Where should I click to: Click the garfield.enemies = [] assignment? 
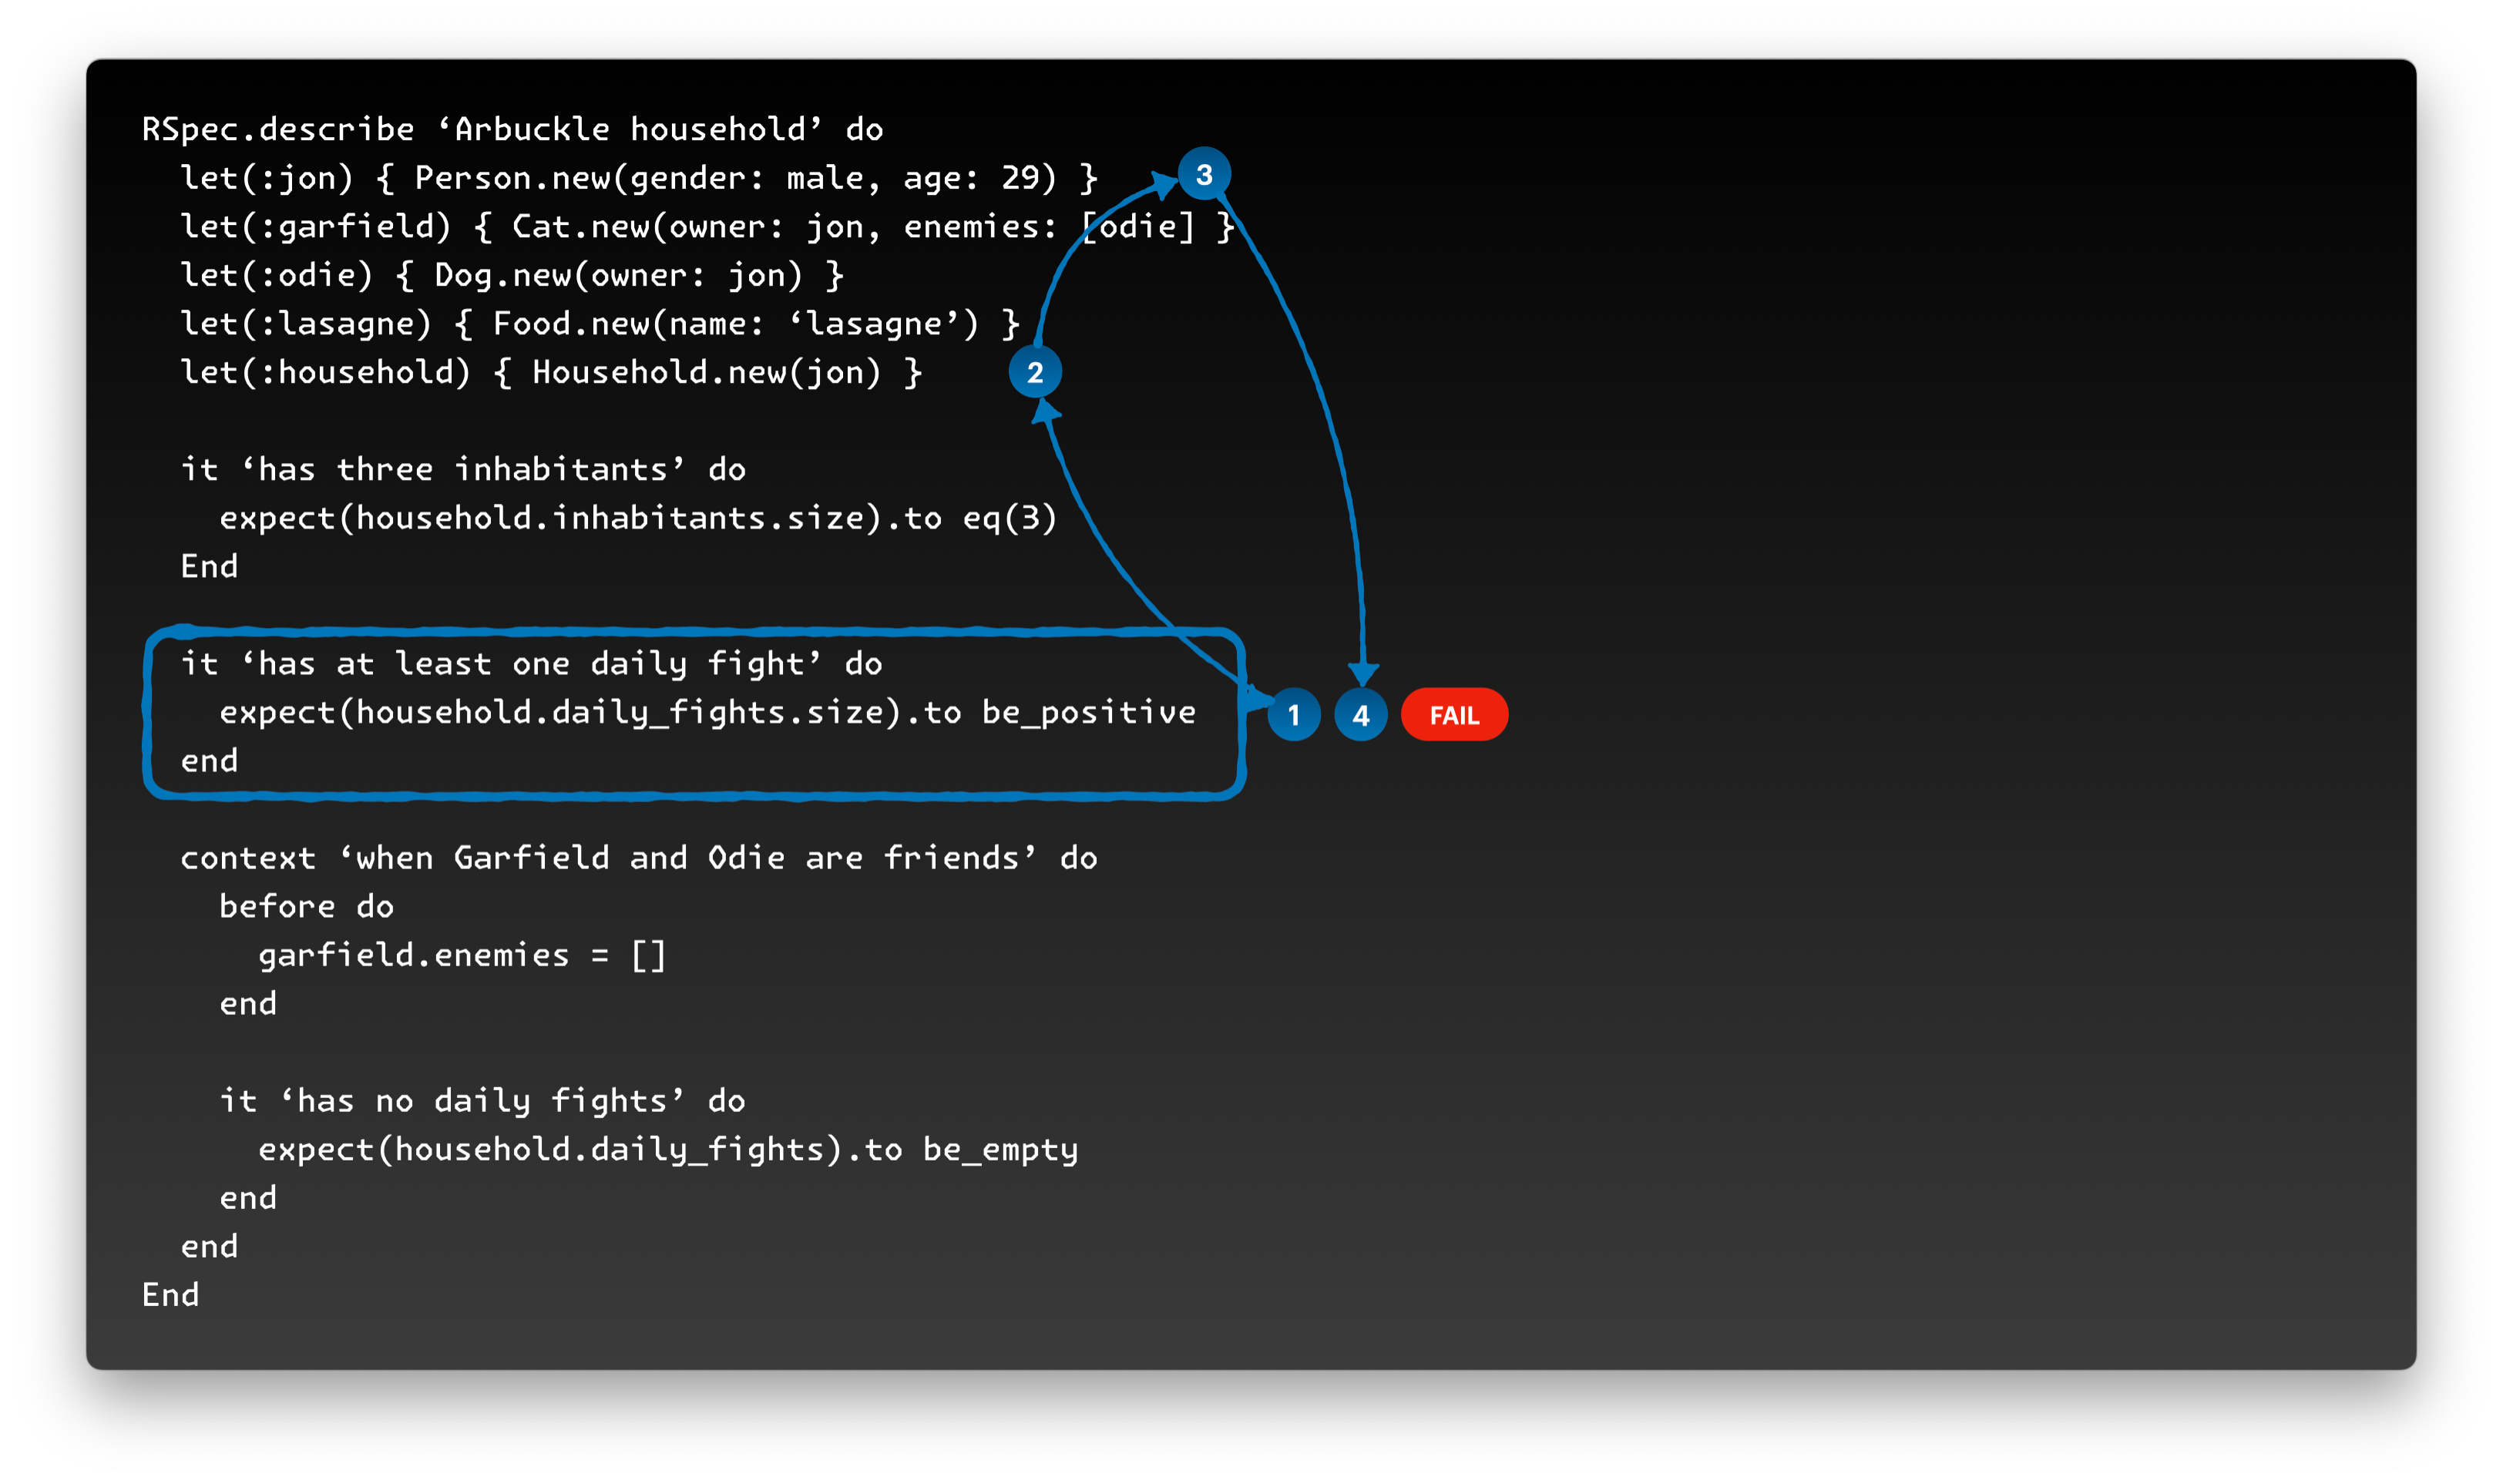click(x=462, y=955)
